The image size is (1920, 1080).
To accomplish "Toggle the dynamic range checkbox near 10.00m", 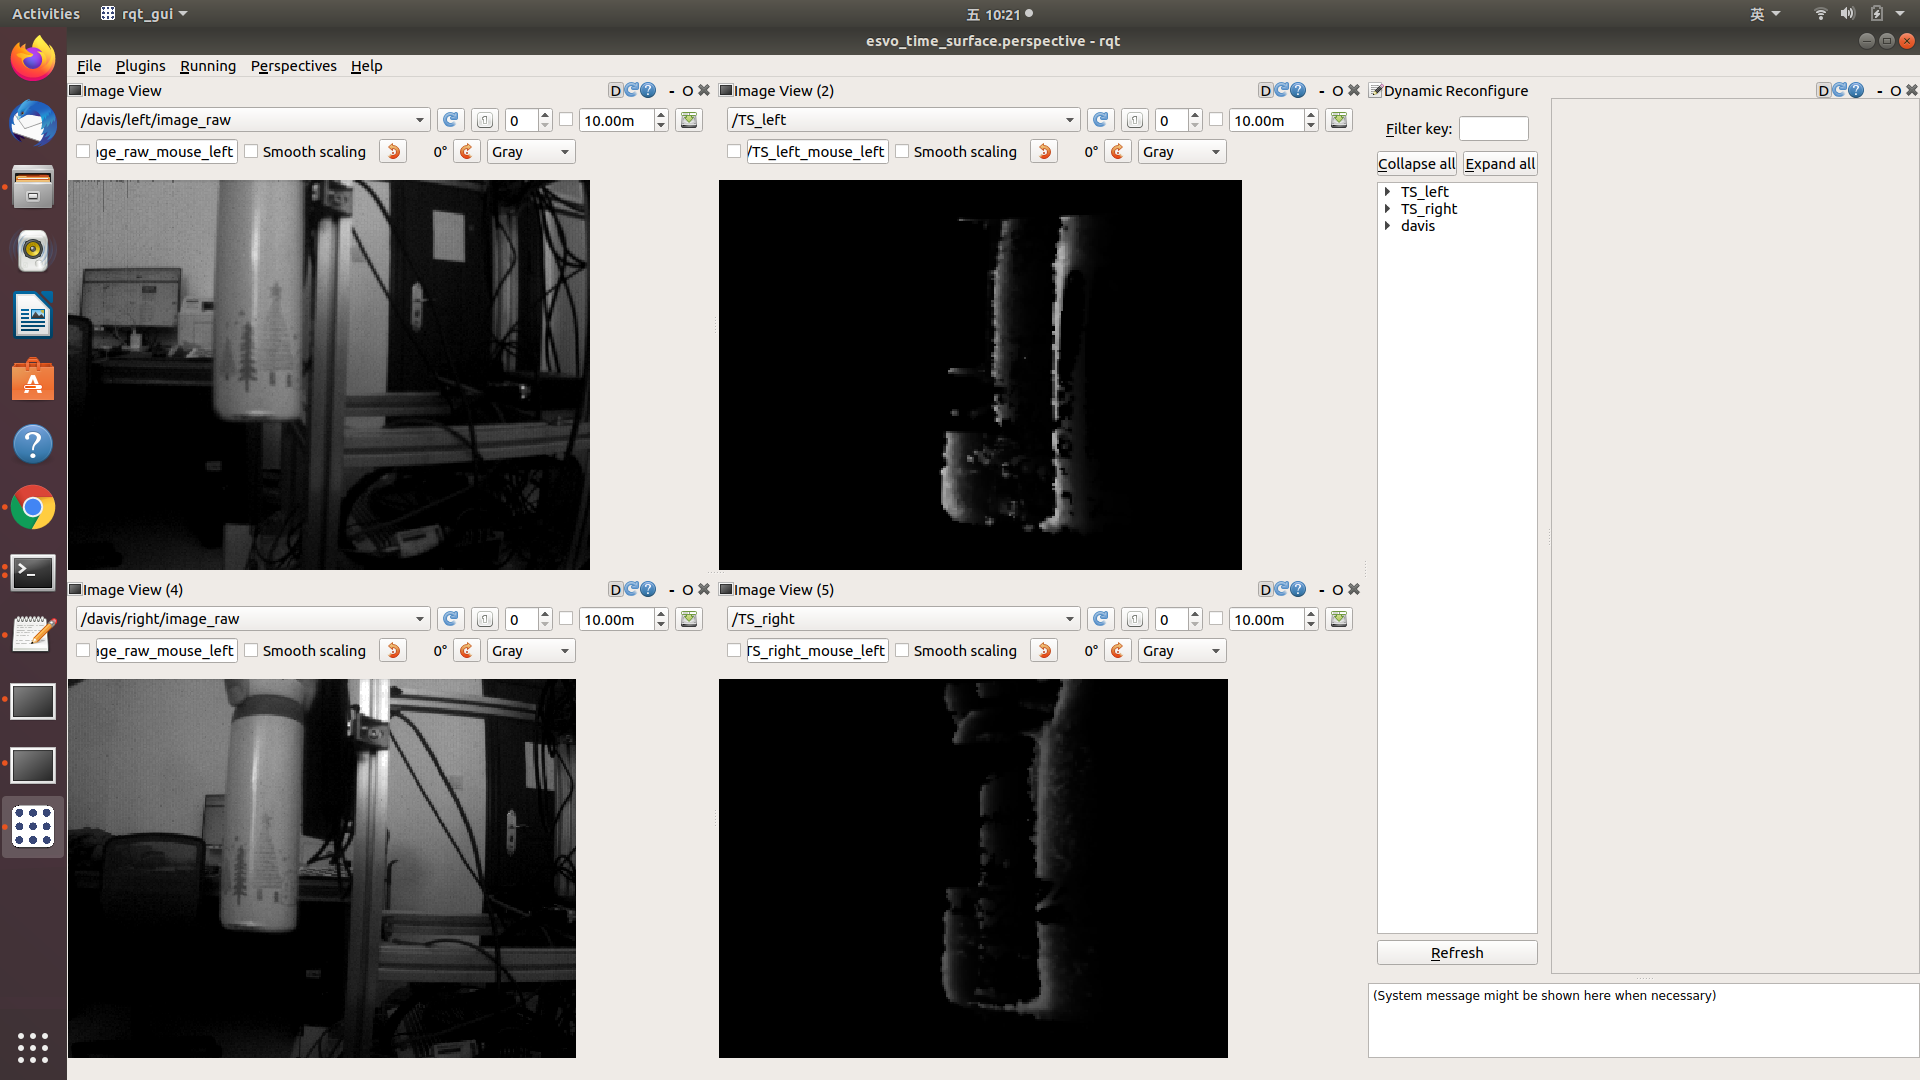I will 565,119.
